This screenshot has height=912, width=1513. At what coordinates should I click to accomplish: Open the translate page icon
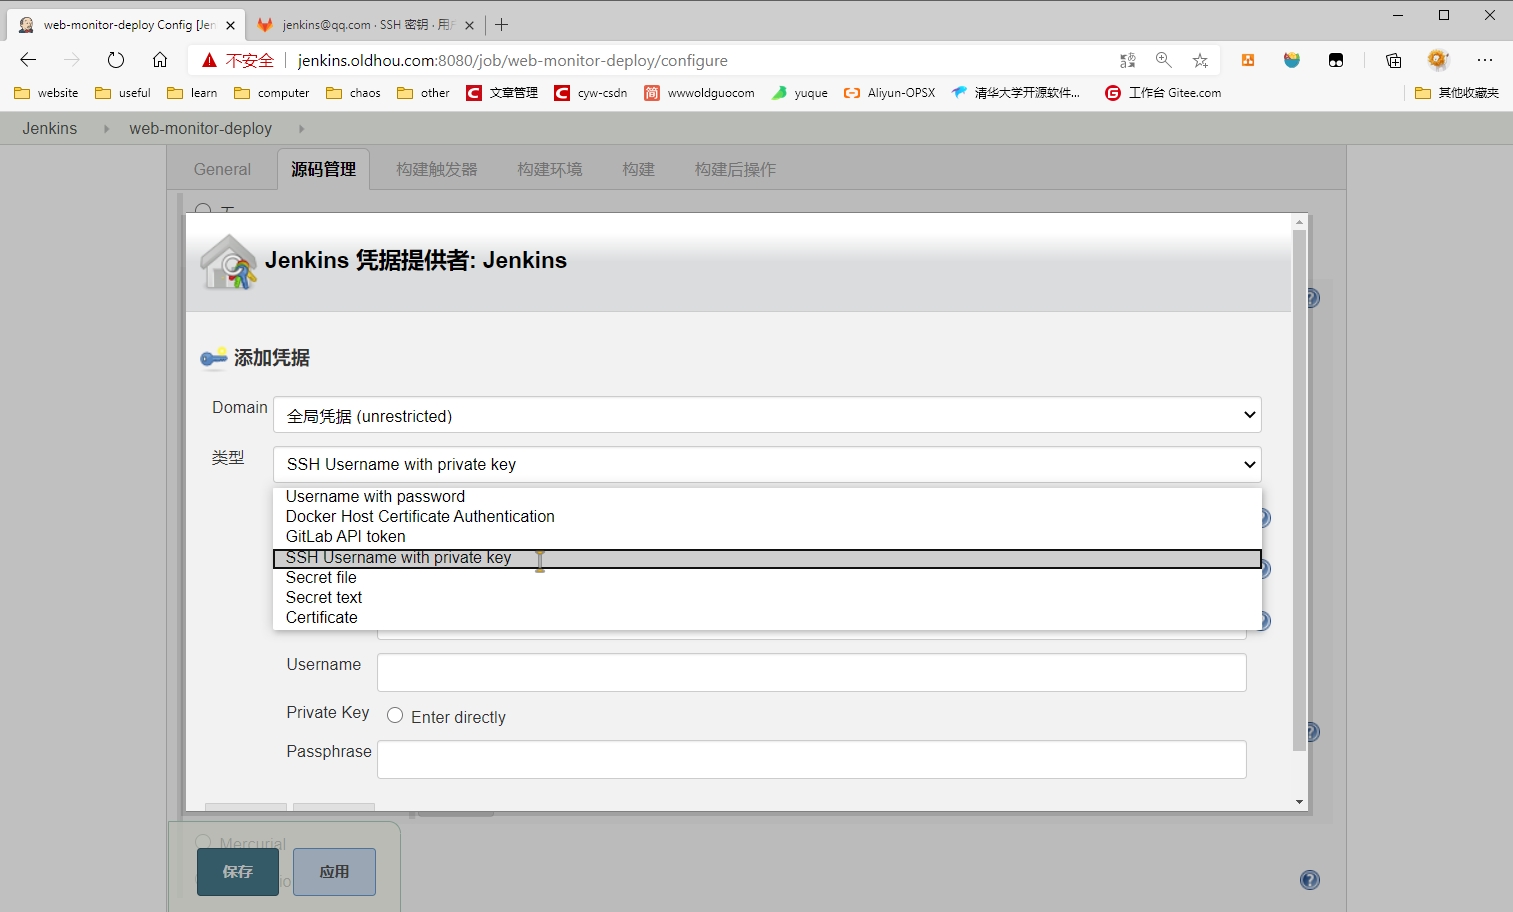[x=1128, y=60]
